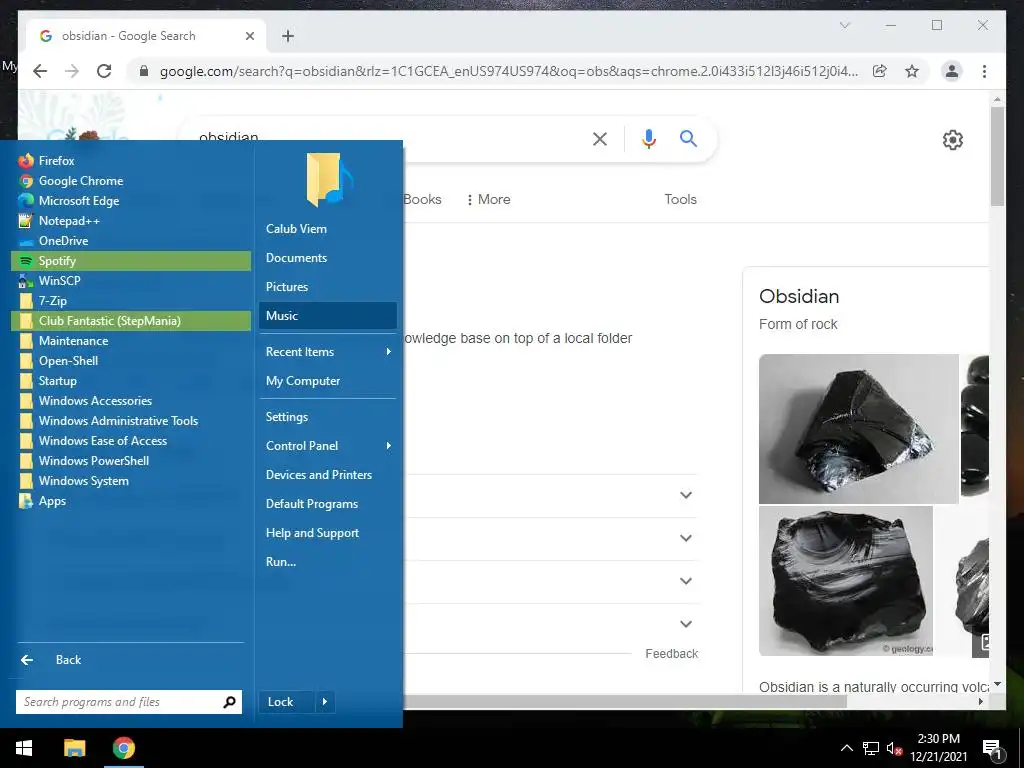
Task: Show hidden system tray icons
Action: (846, 748)
